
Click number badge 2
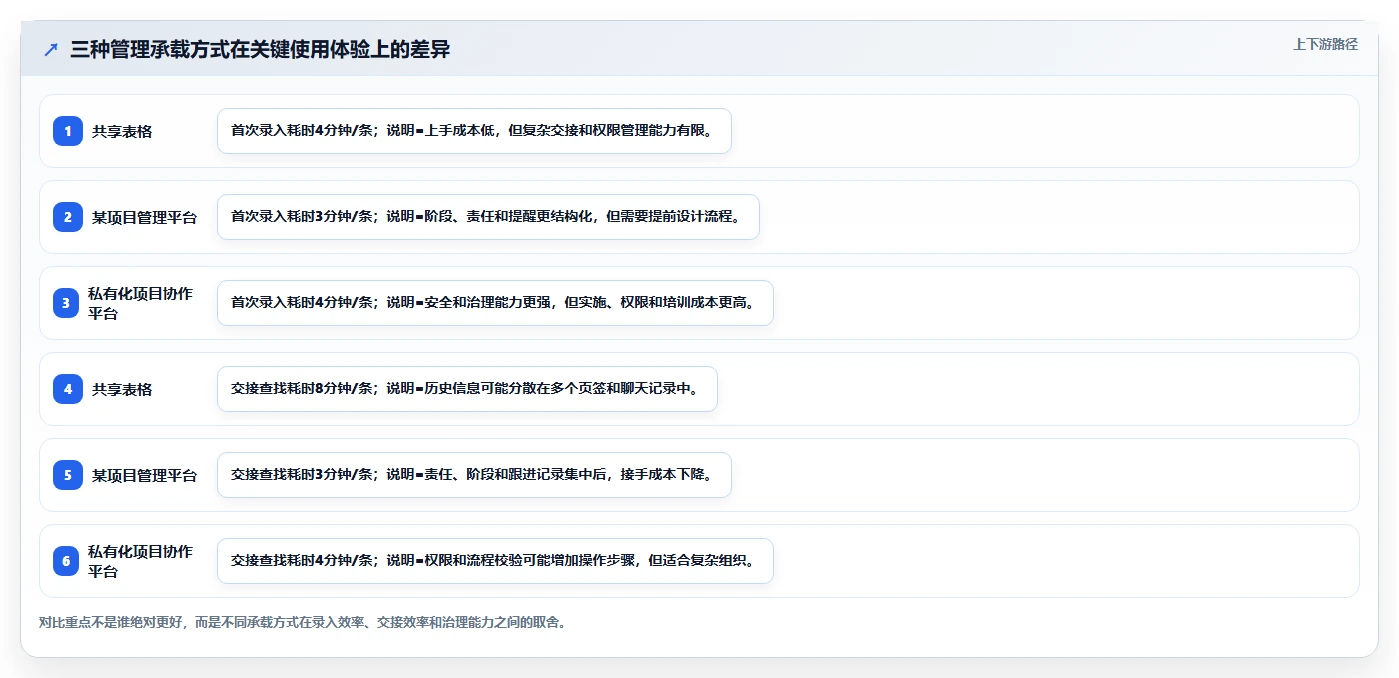[68, 217]
